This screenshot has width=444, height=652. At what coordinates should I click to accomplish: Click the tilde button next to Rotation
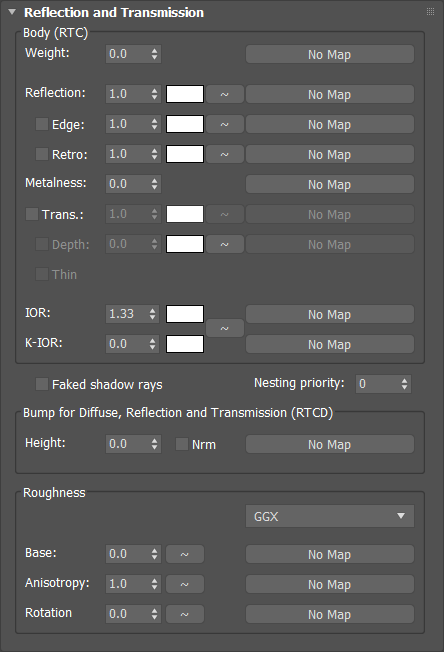(x=185, y=614)
